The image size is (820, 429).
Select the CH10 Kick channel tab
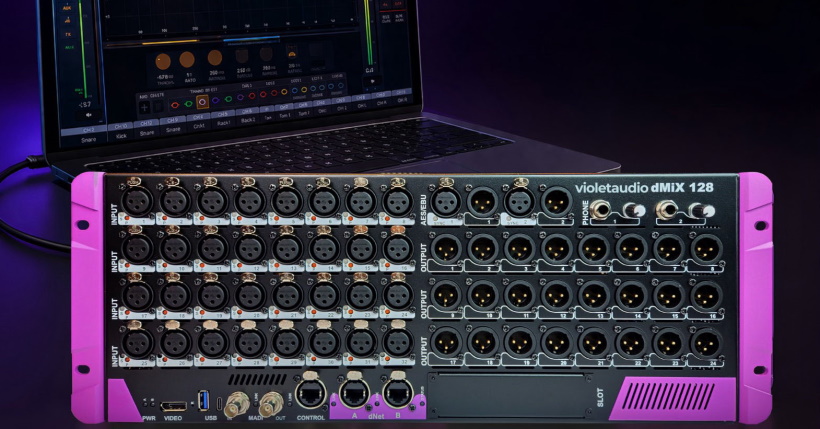click(121, 131)
